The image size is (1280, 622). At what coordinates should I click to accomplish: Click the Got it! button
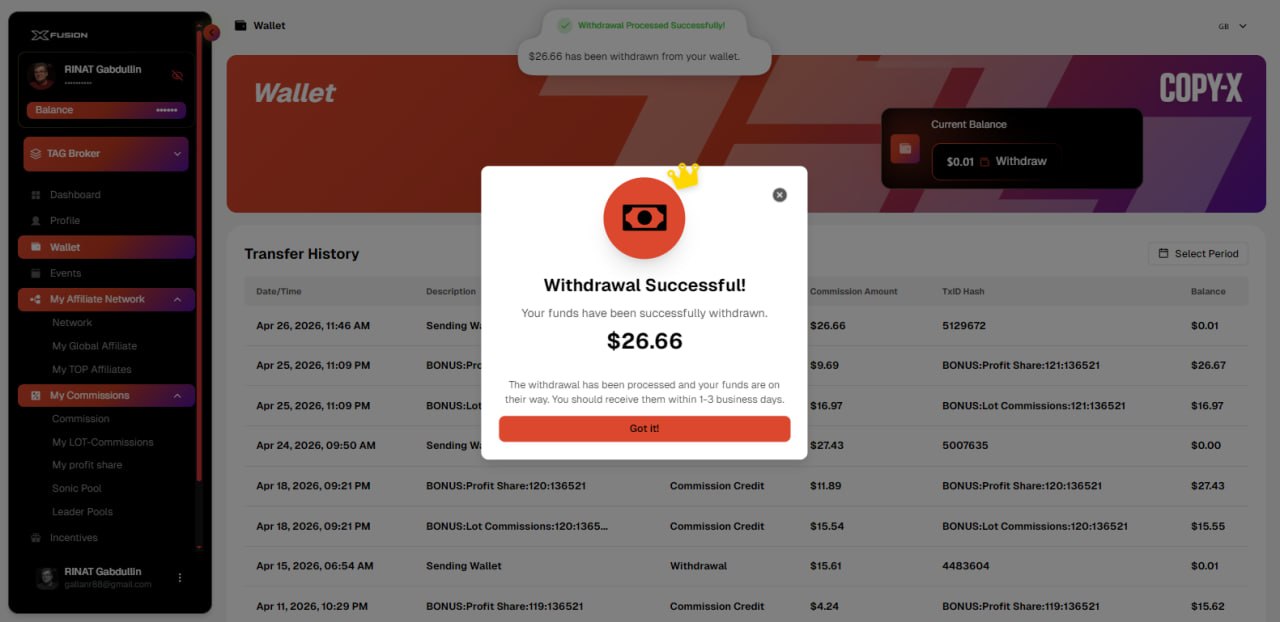coord(645,429)
